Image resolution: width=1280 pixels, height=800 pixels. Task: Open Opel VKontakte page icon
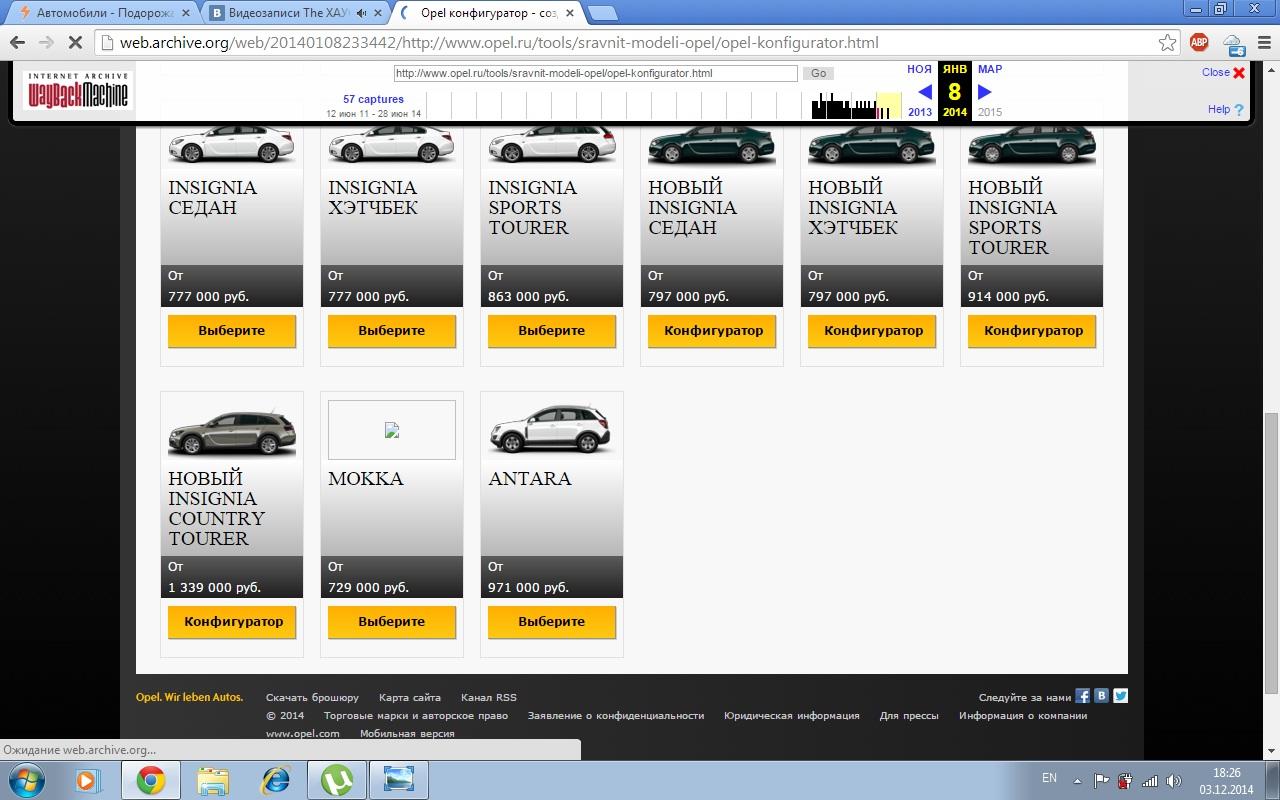(x=1101, y=696)
